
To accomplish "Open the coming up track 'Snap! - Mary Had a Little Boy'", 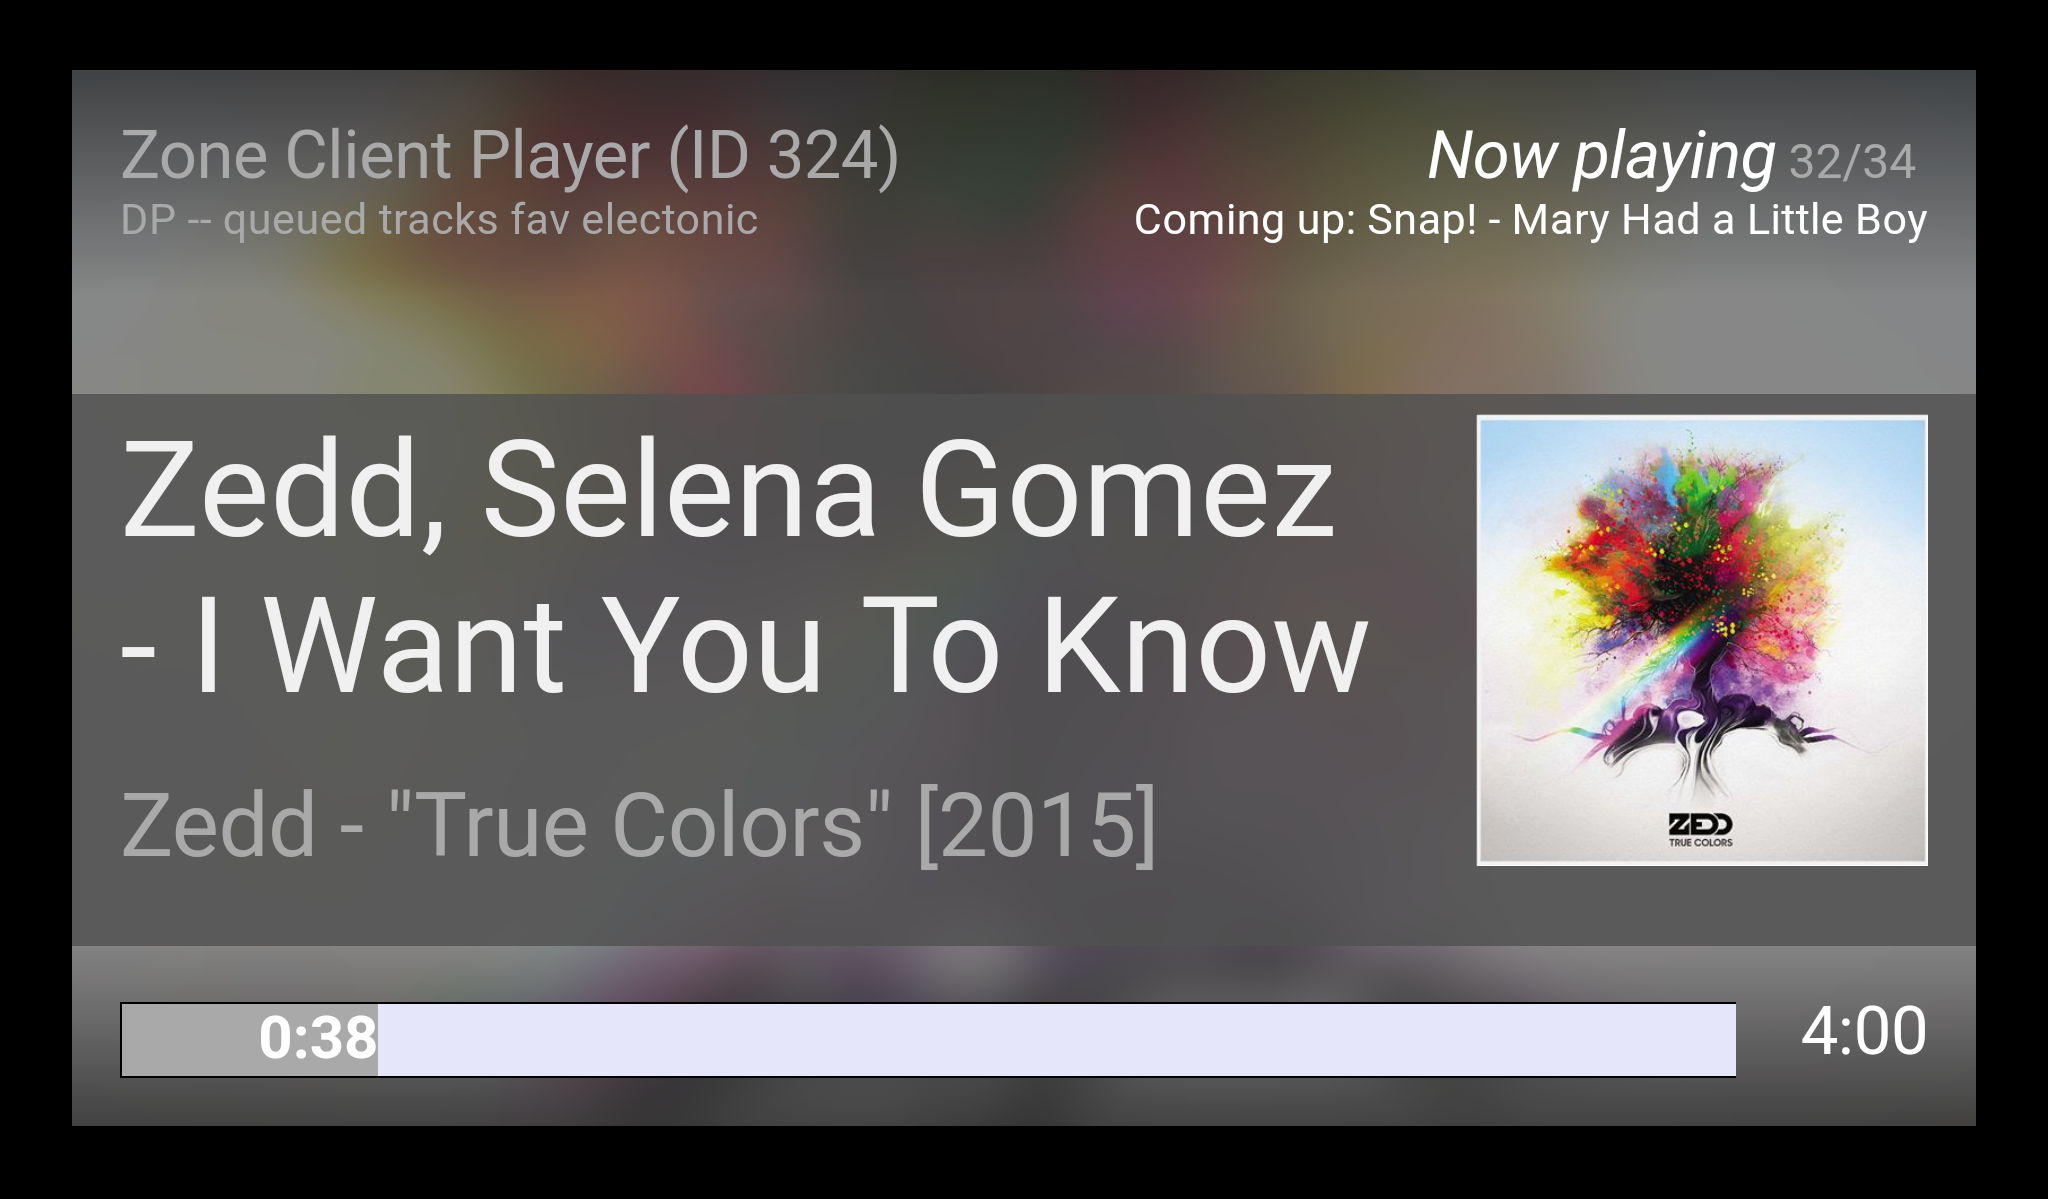I will 1647,220.
